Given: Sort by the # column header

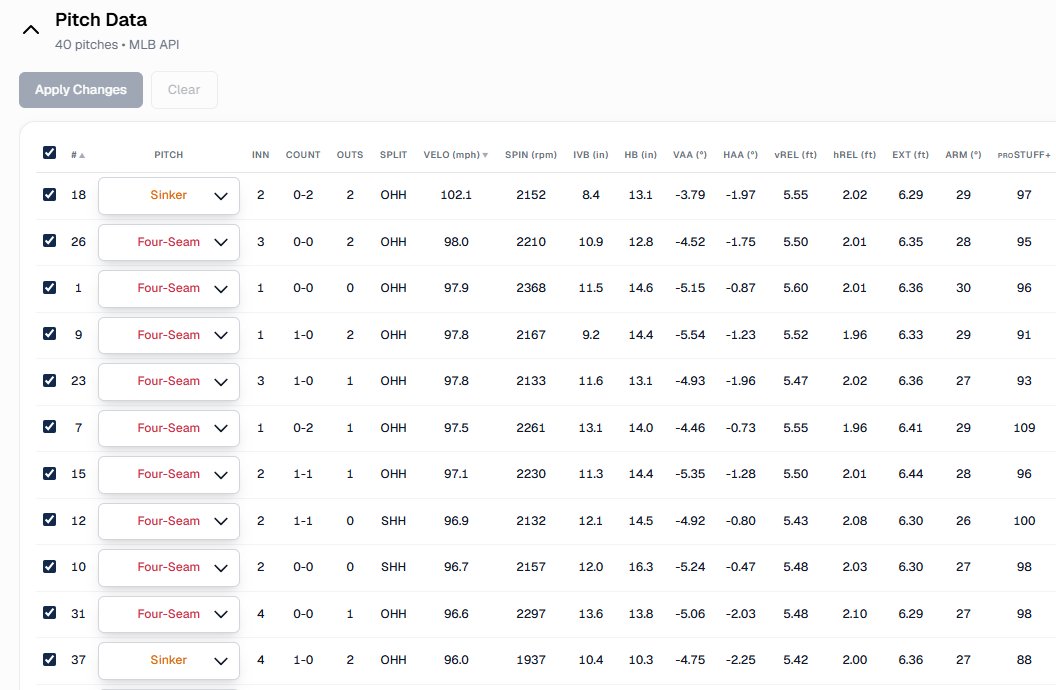Looking at the screenshot, I should tap(78, 155).
